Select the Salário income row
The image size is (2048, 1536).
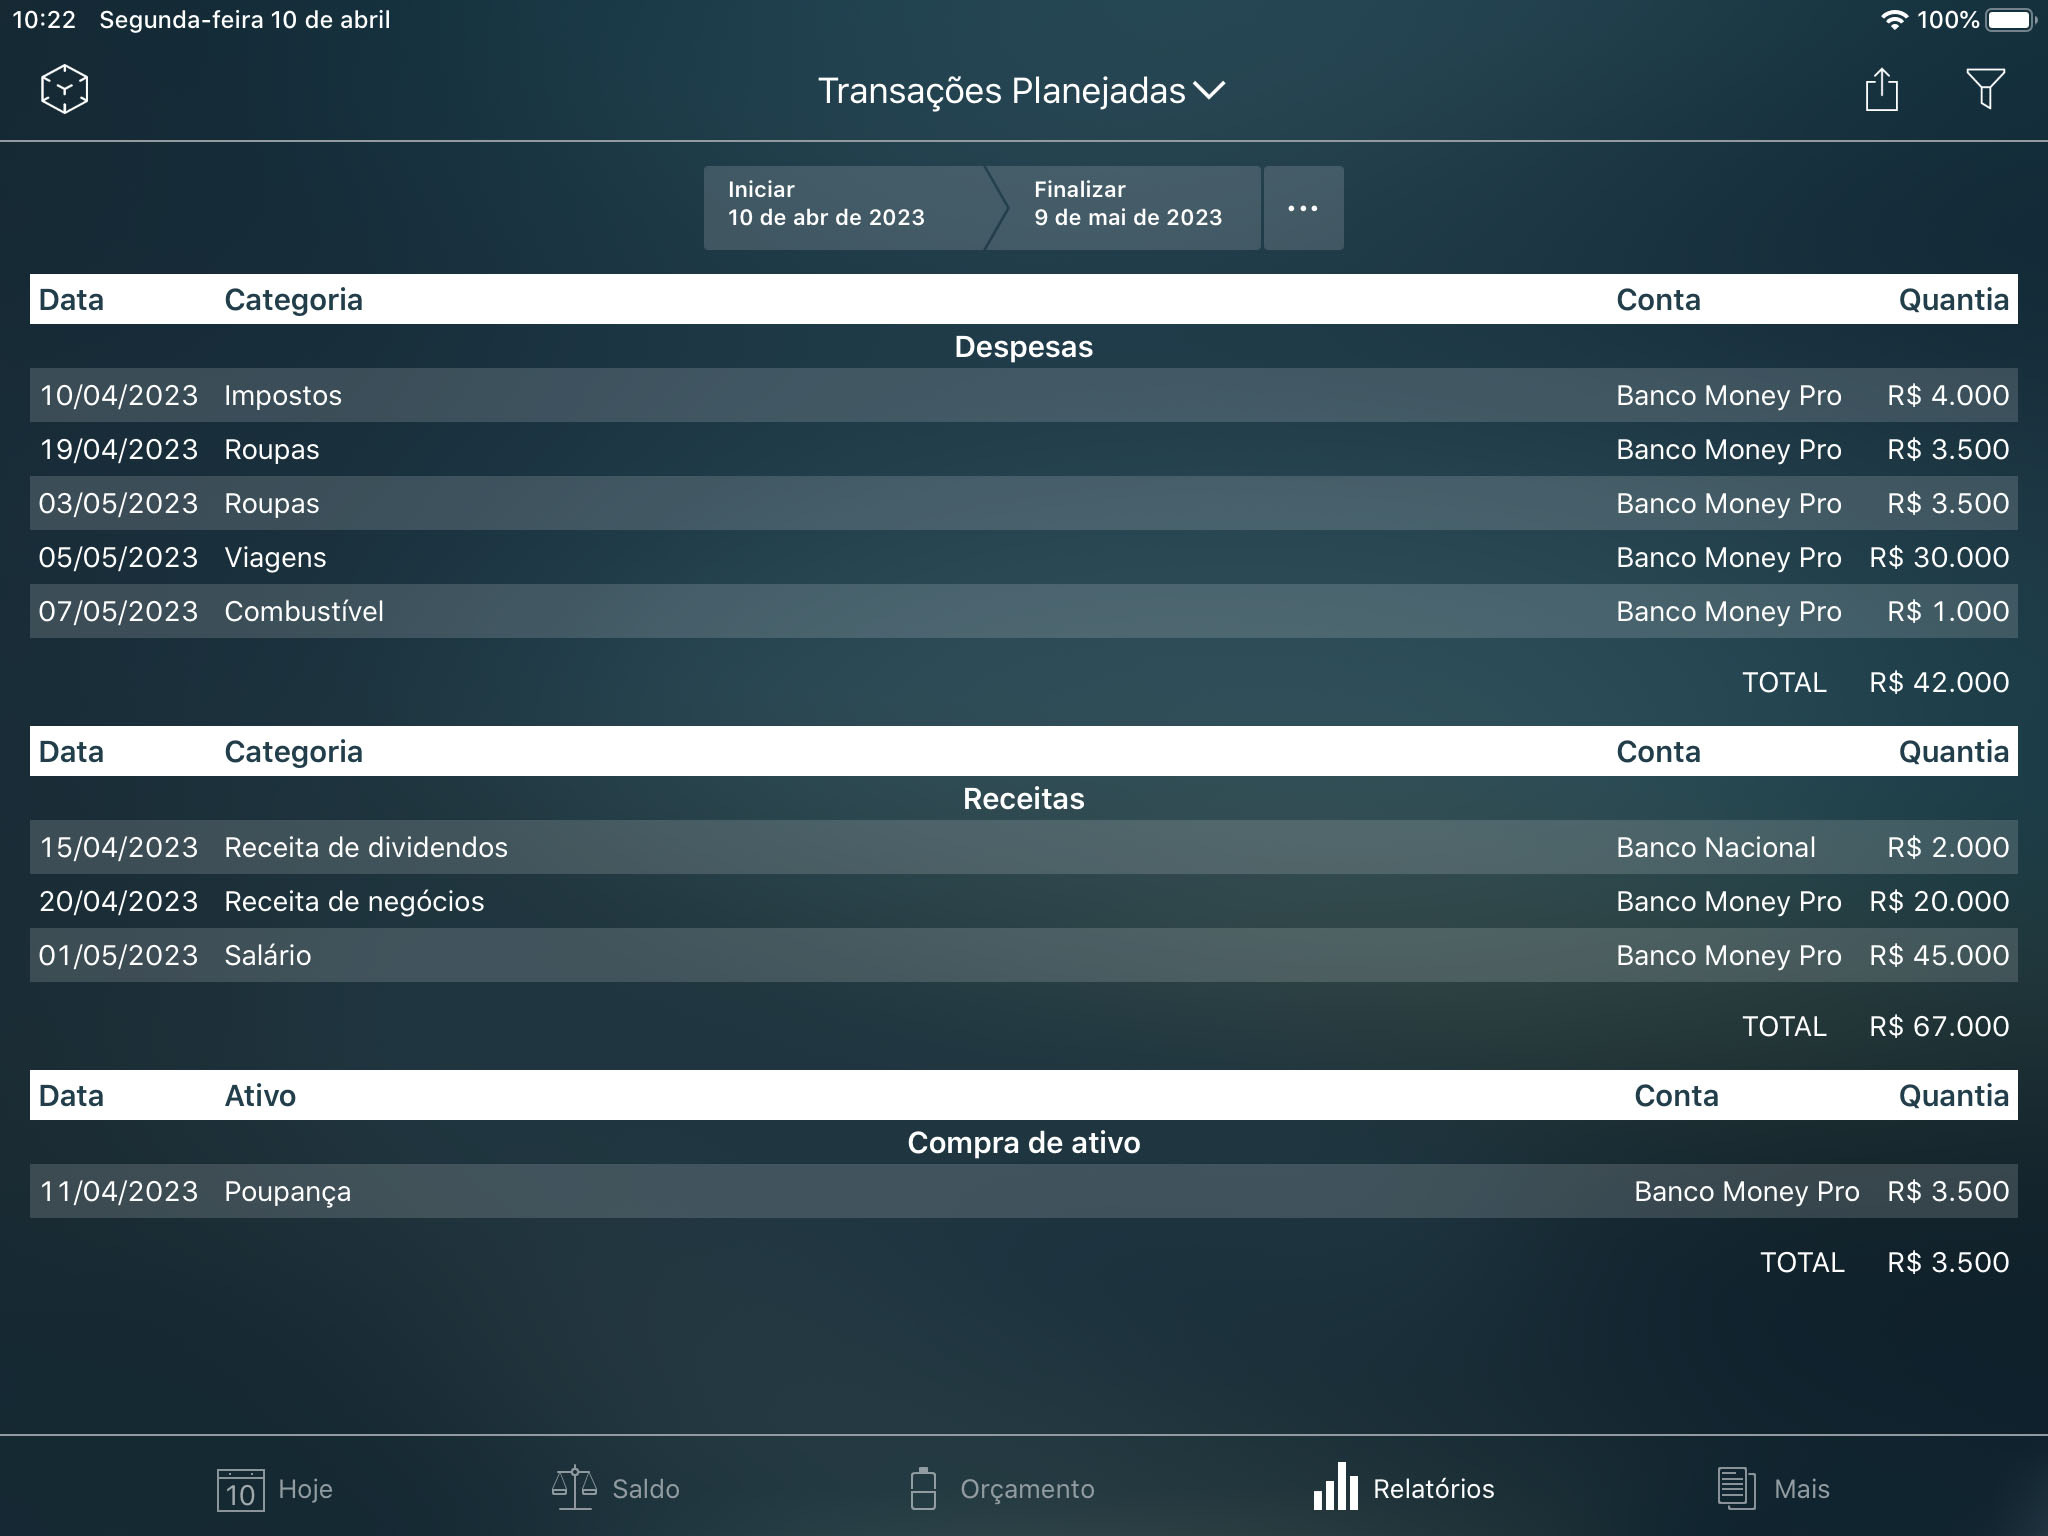[1024, 955]
